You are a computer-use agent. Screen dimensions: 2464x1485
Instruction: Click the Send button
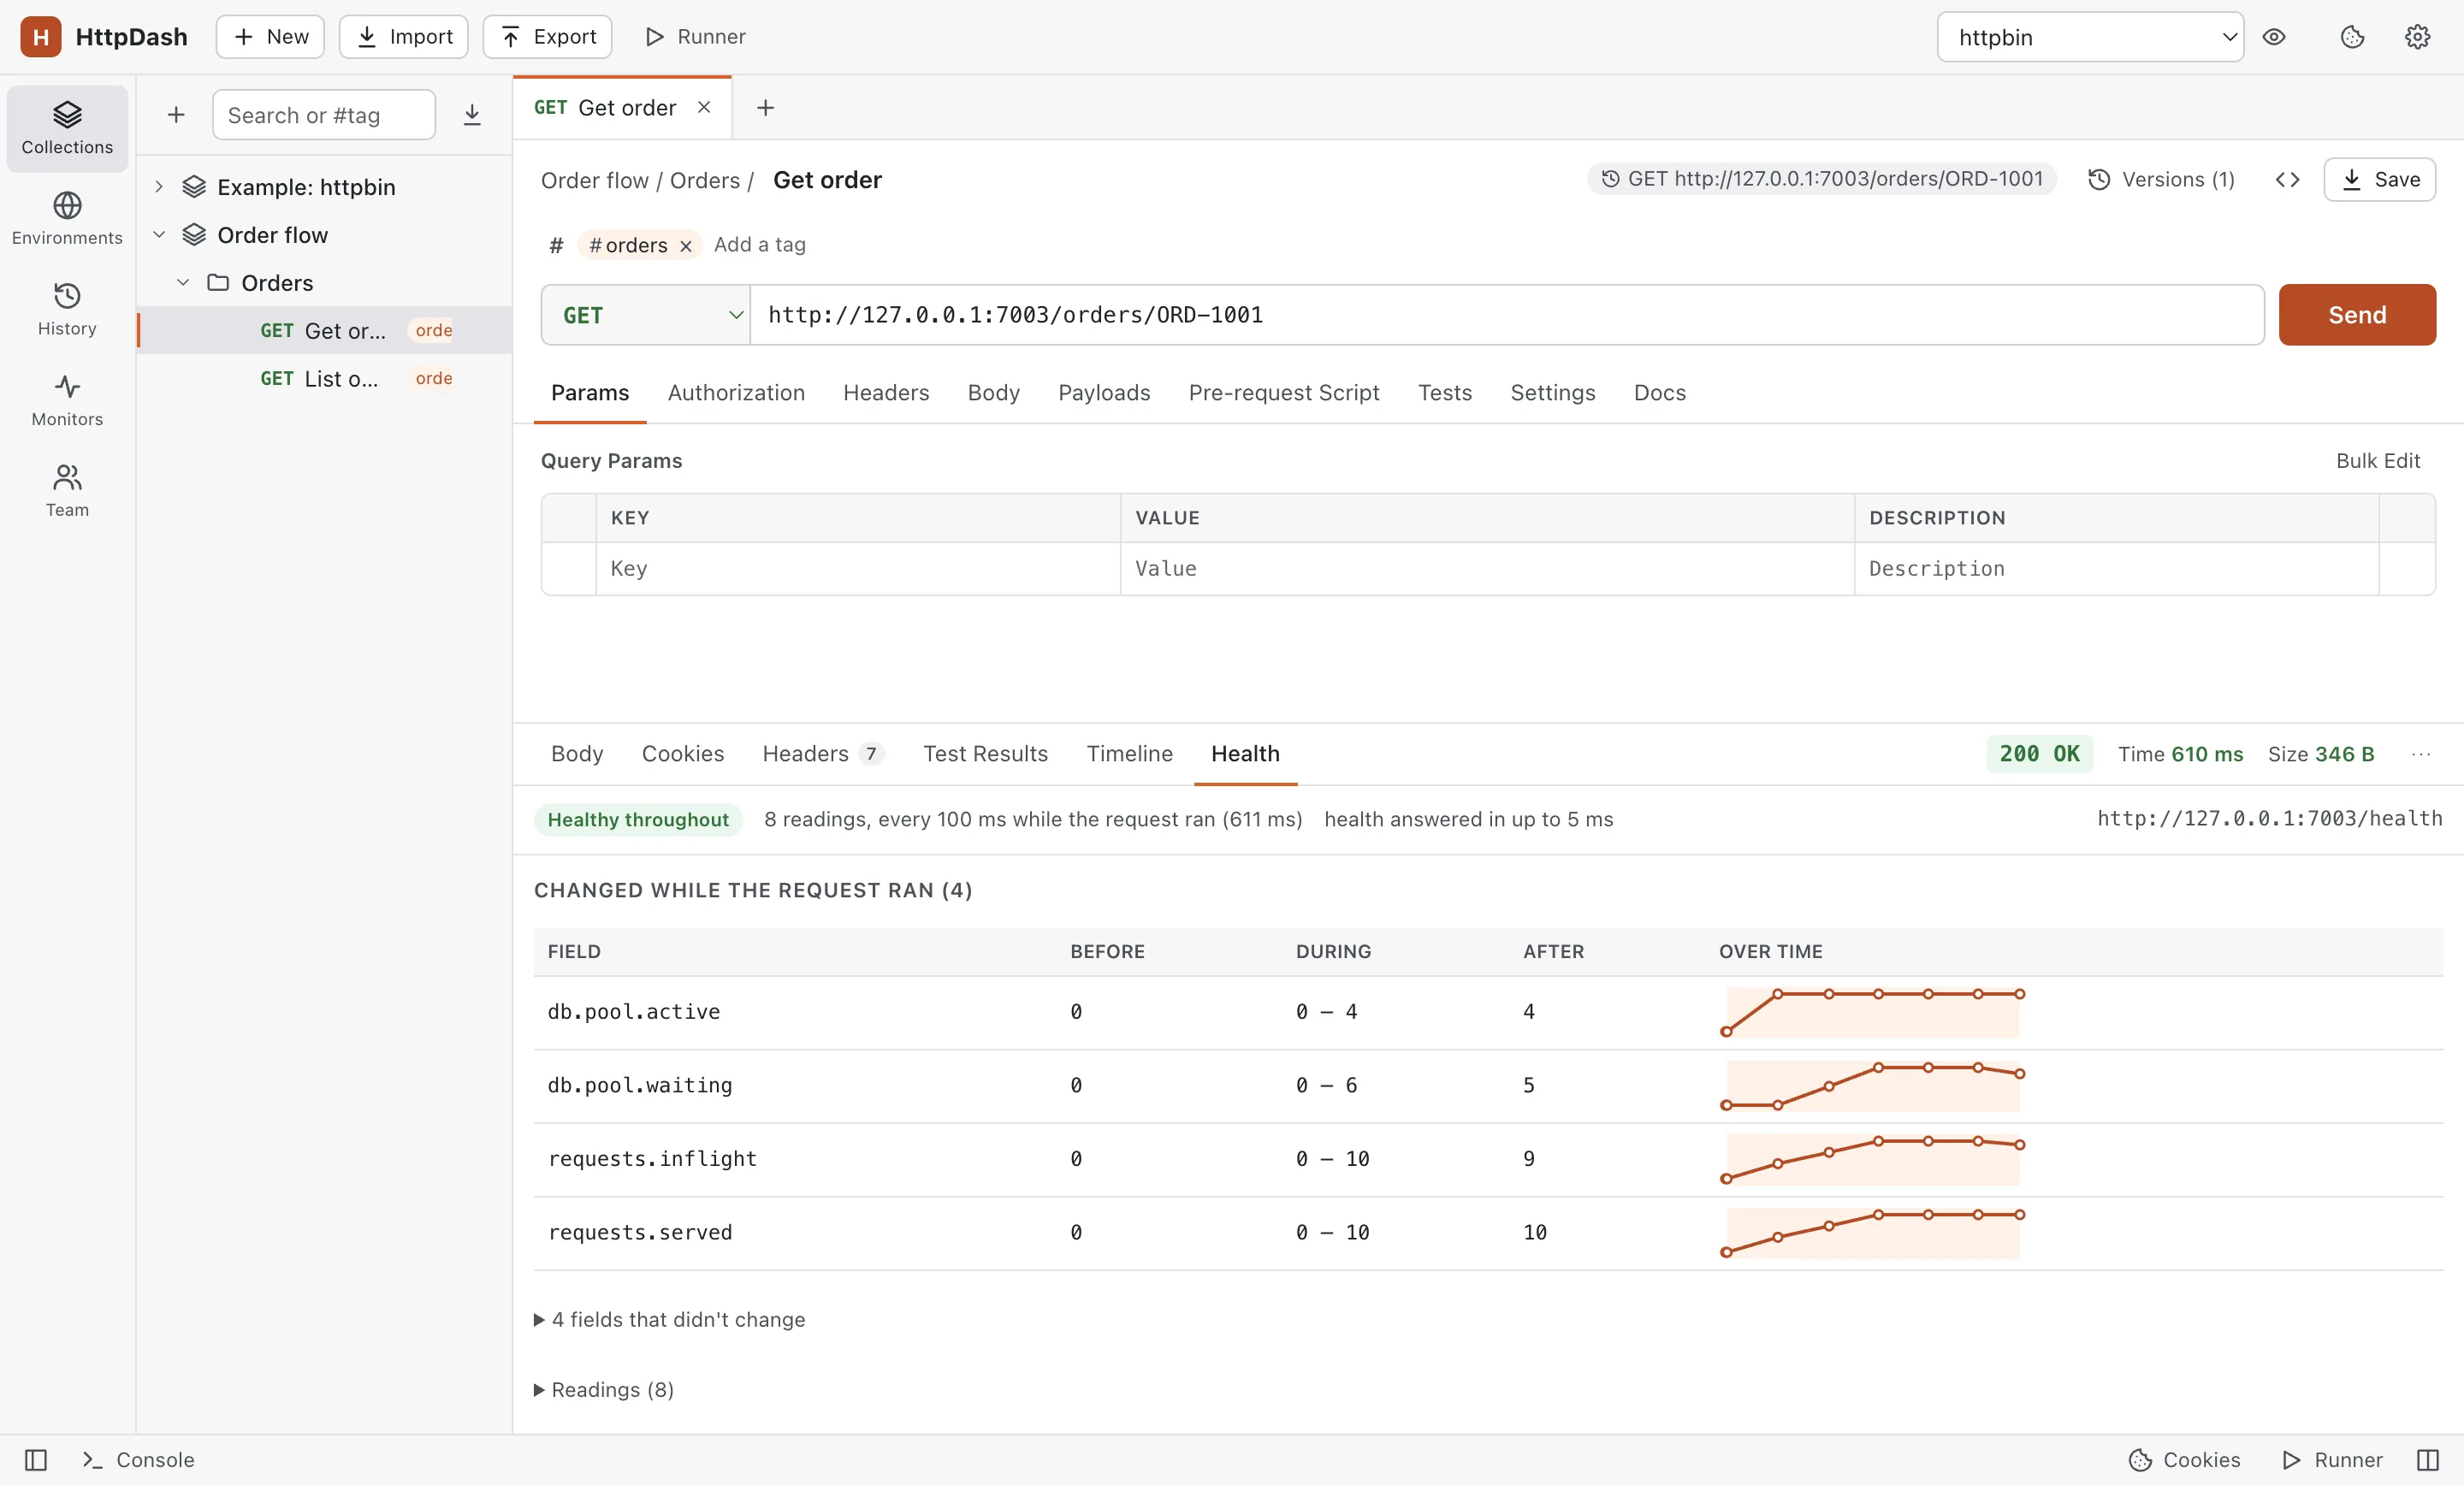pos(2357,315)
